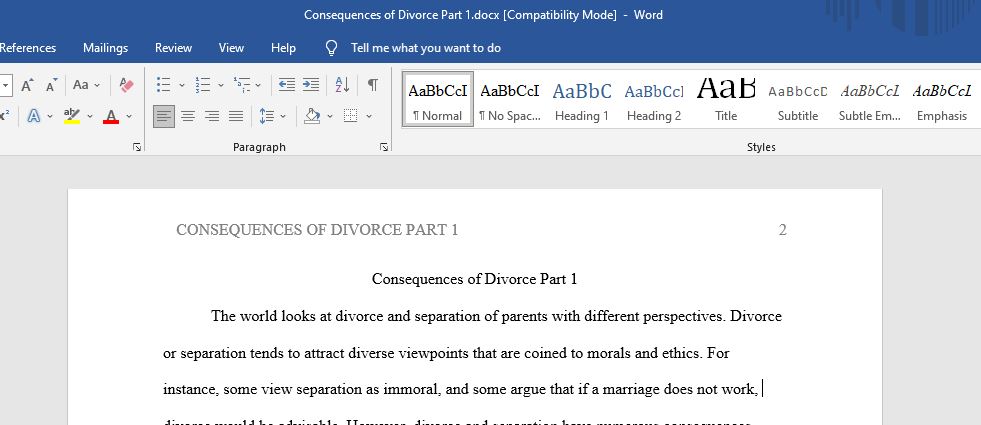The height and width of the screenshot is (425, 981).
Task: Toggle Align Right alignment
Action: tap(212, 116)
